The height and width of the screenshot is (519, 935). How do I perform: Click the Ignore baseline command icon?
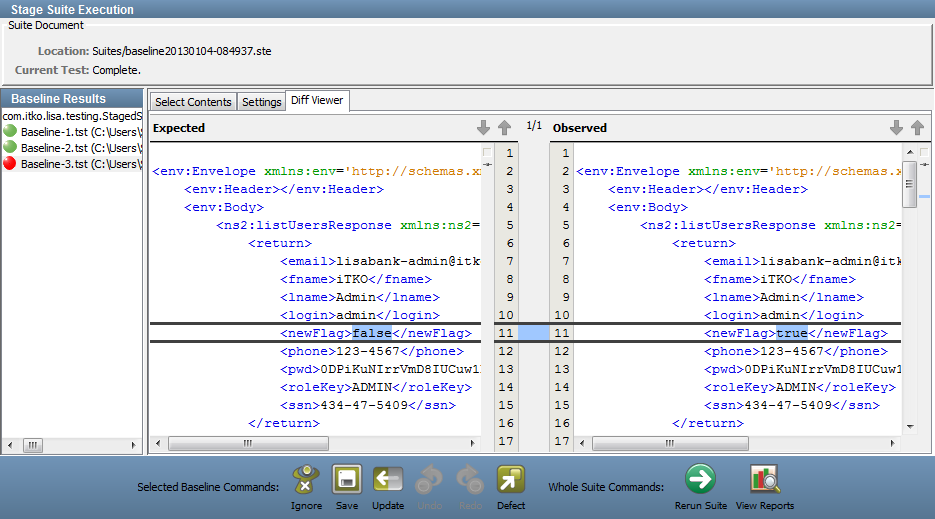pos(306,481)
